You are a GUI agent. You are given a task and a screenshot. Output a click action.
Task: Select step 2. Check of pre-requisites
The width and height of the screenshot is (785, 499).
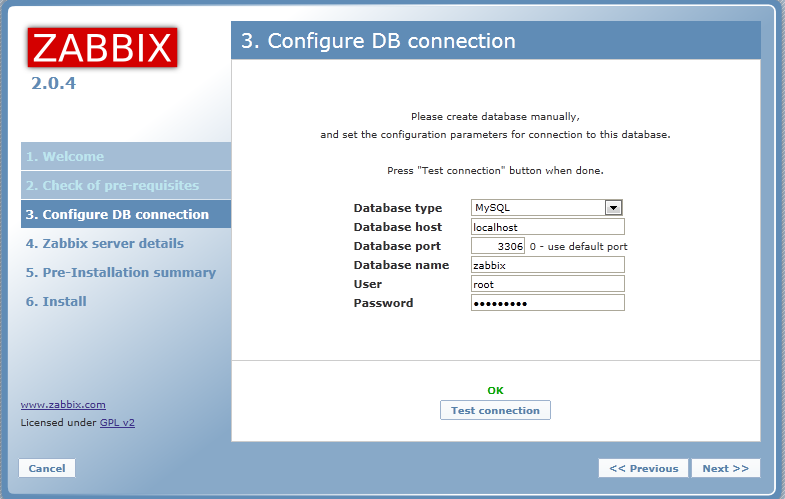coord(126,185)
